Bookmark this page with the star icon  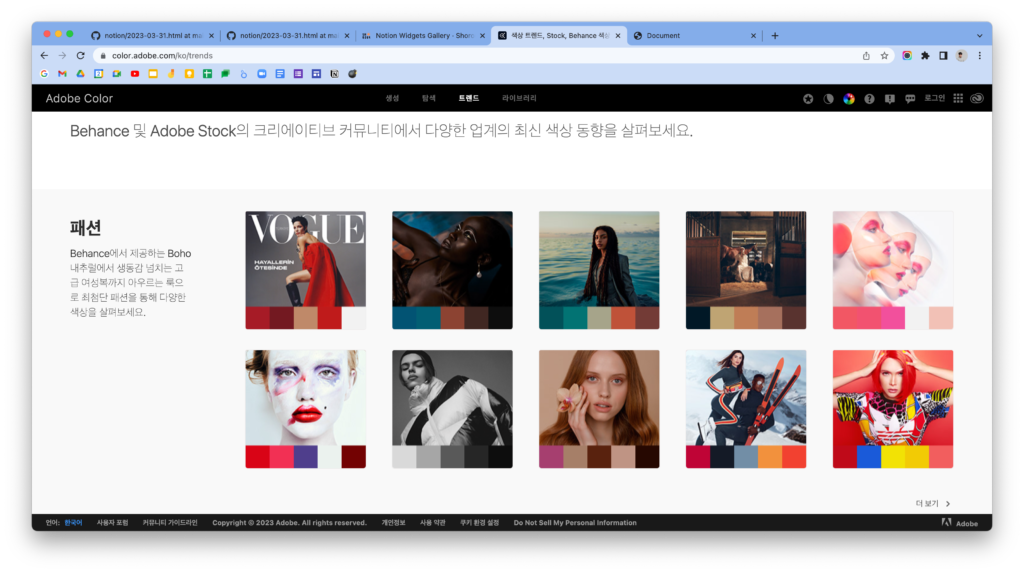click(x=884, y=56)
